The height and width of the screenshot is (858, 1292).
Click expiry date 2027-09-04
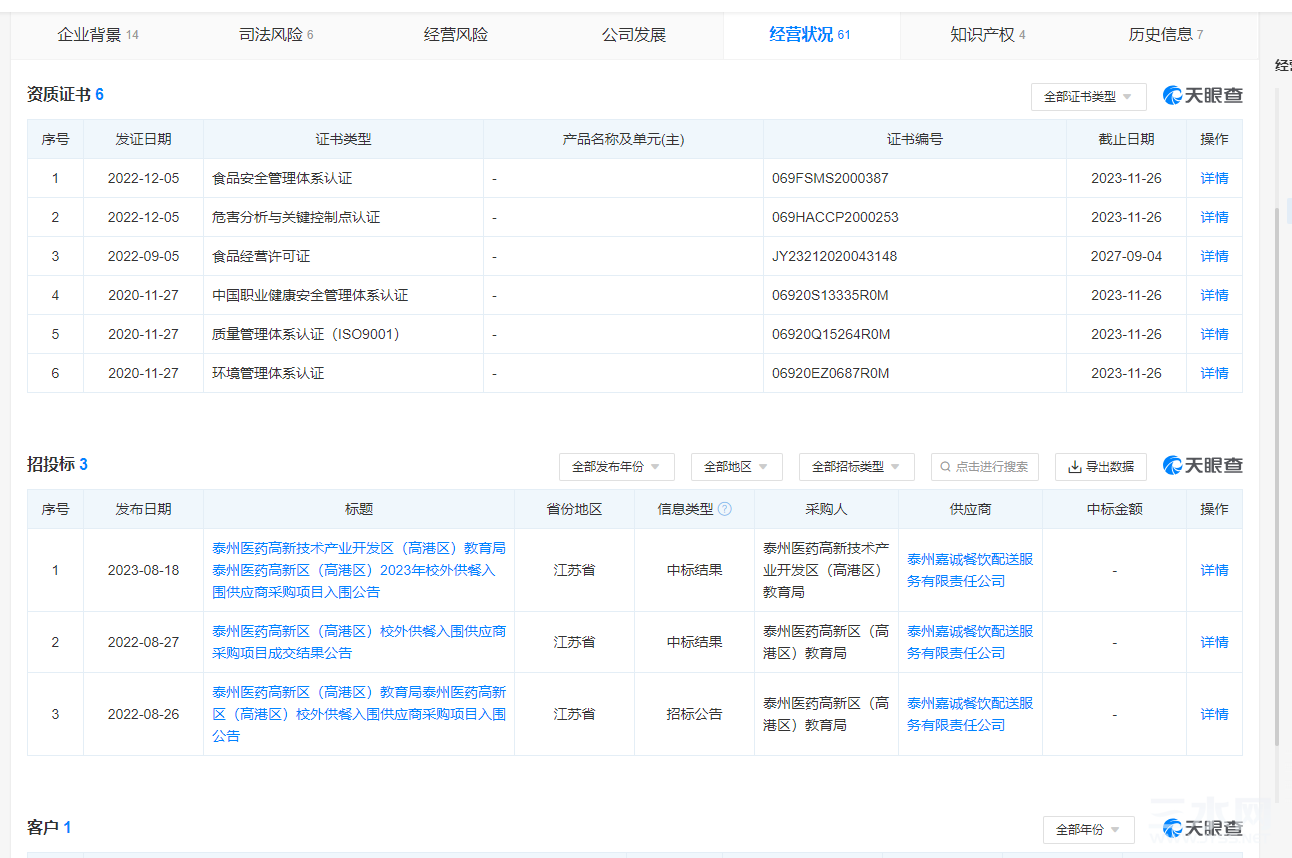click(x=1126, y=256)
